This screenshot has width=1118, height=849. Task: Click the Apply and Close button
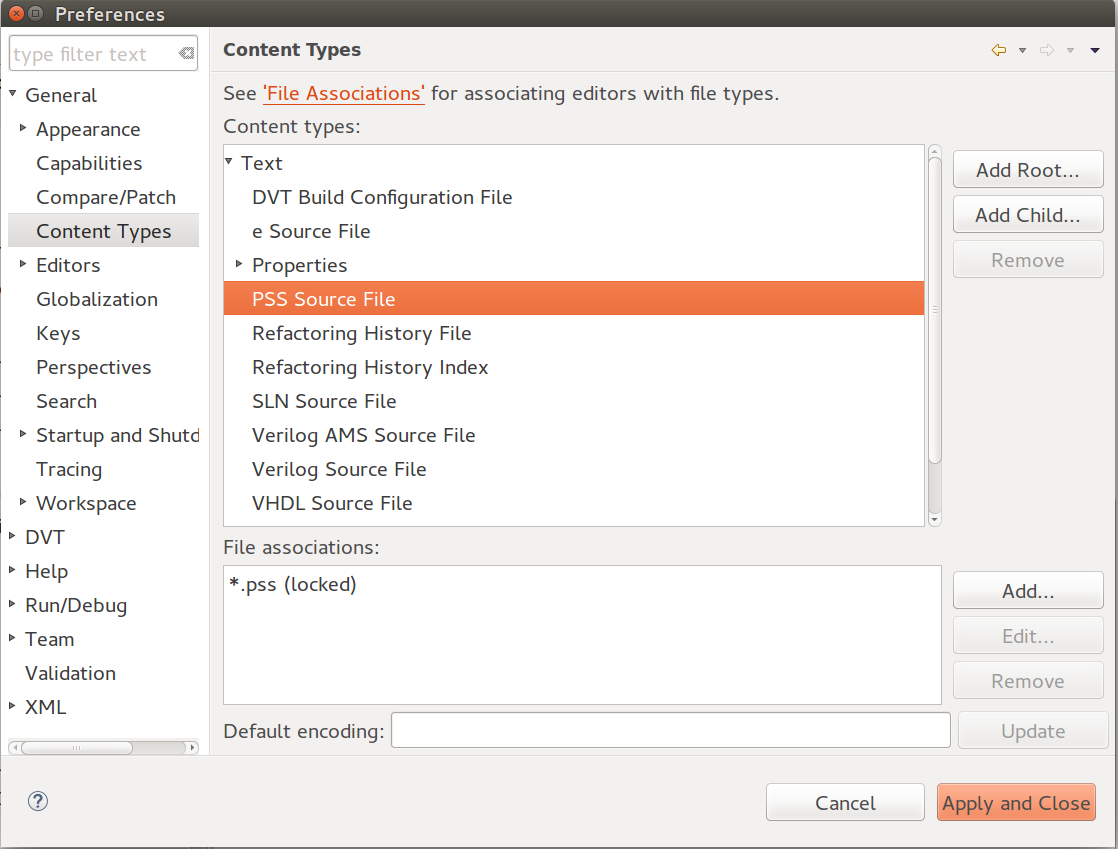(x=1016, y=802)
